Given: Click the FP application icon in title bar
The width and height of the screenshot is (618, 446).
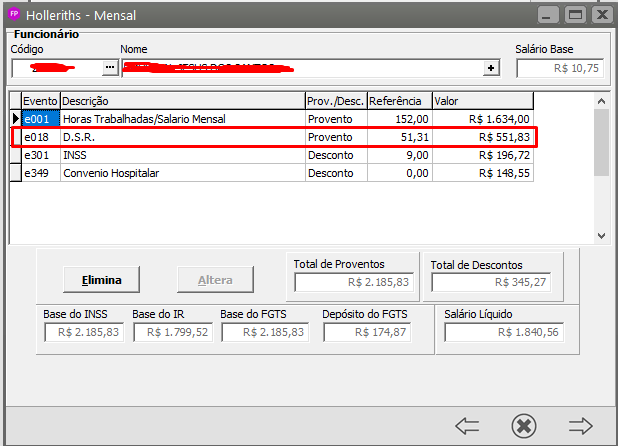Looking at the screenshot, I should 15,15.
